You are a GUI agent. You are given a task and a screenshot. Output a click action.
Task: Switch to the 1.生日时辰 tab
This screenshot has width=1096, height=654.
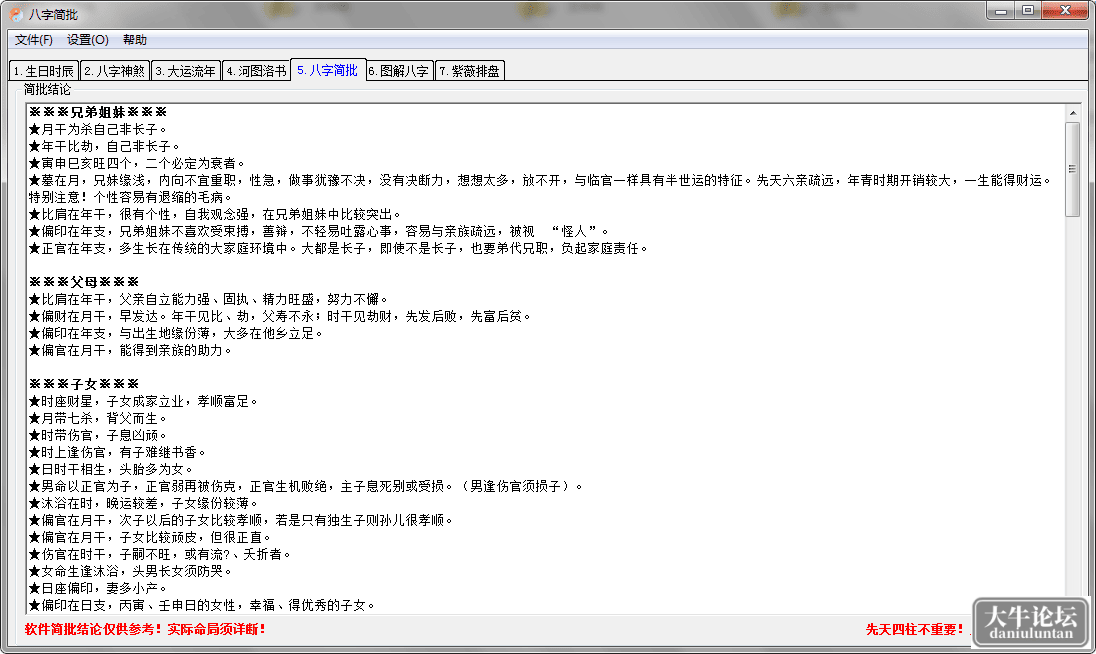click(44, 71)
